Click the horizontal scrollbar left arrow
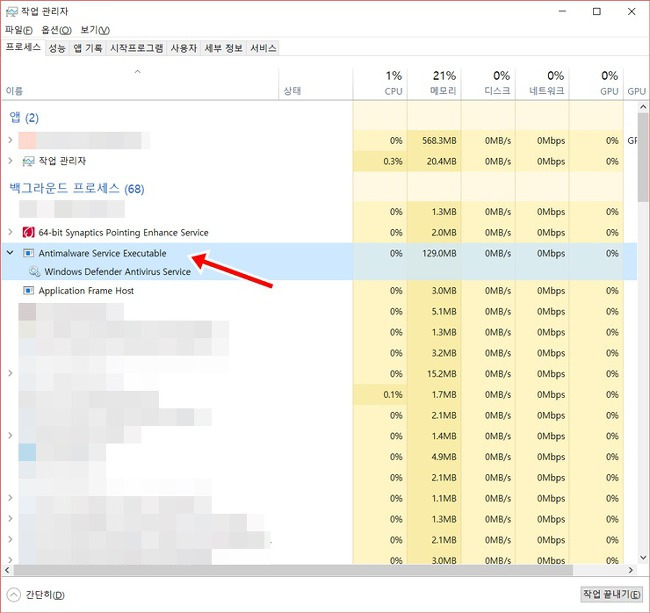 coord(7,570)
